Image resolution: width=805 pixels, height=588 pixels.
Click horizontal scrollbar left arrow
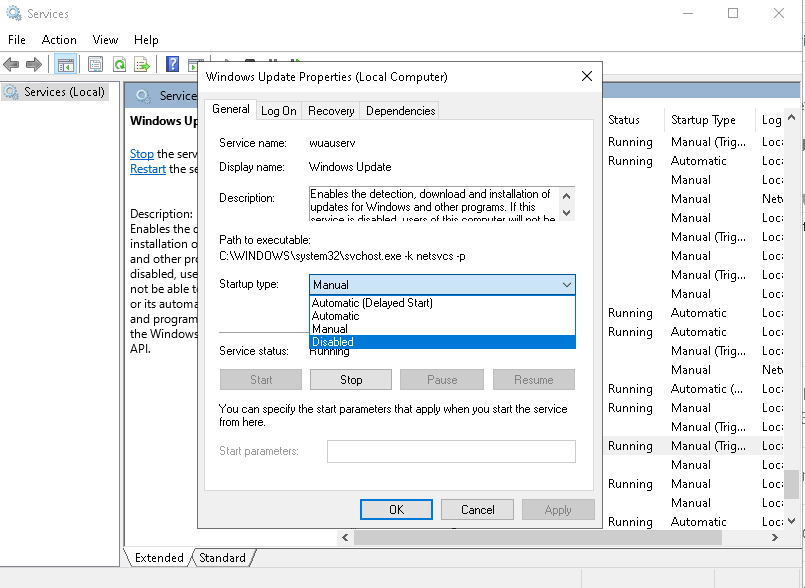345,538
